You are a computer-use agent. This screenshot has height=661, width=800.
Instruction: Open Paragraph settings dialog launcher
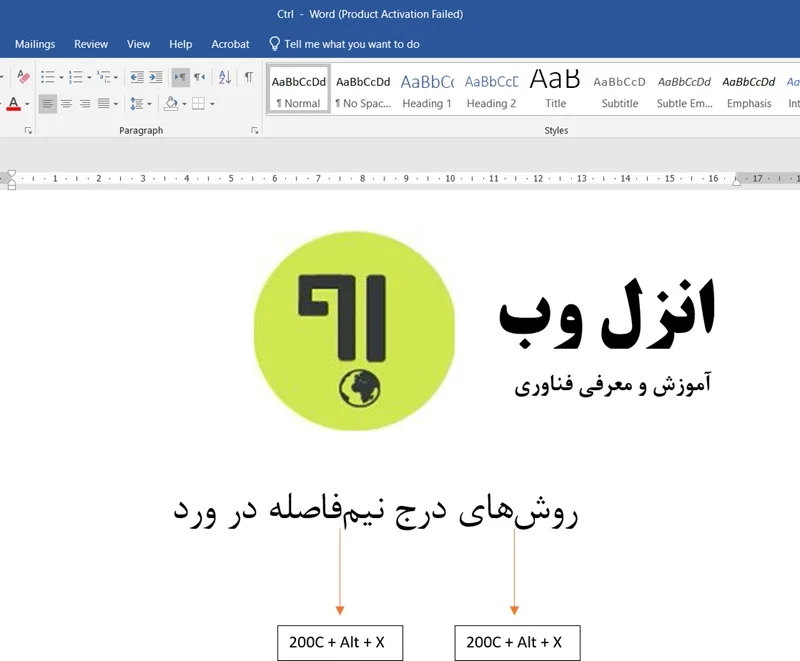coord(255,131)
